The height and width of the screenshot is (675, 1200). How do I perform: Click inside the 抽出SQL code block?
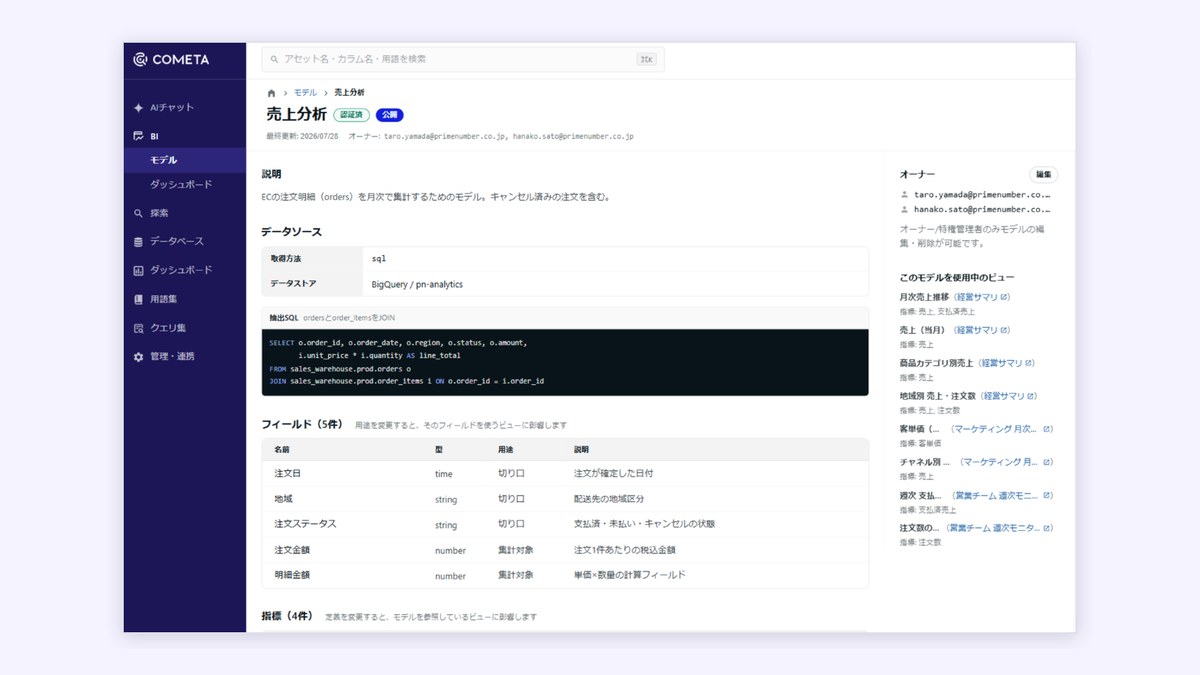565,362
